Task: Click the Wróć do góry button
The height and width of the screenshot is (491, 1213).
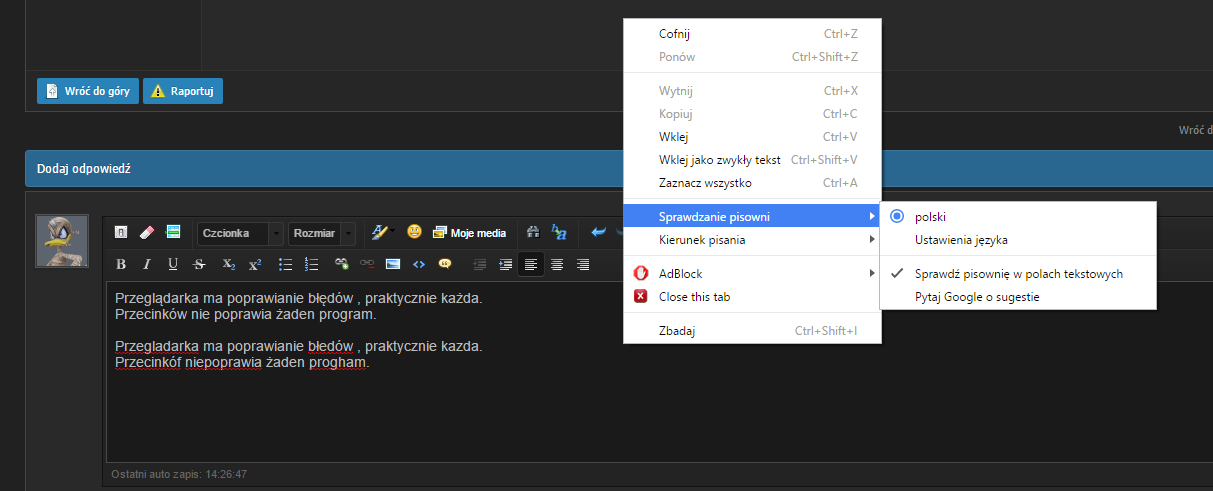Action: 88,90
